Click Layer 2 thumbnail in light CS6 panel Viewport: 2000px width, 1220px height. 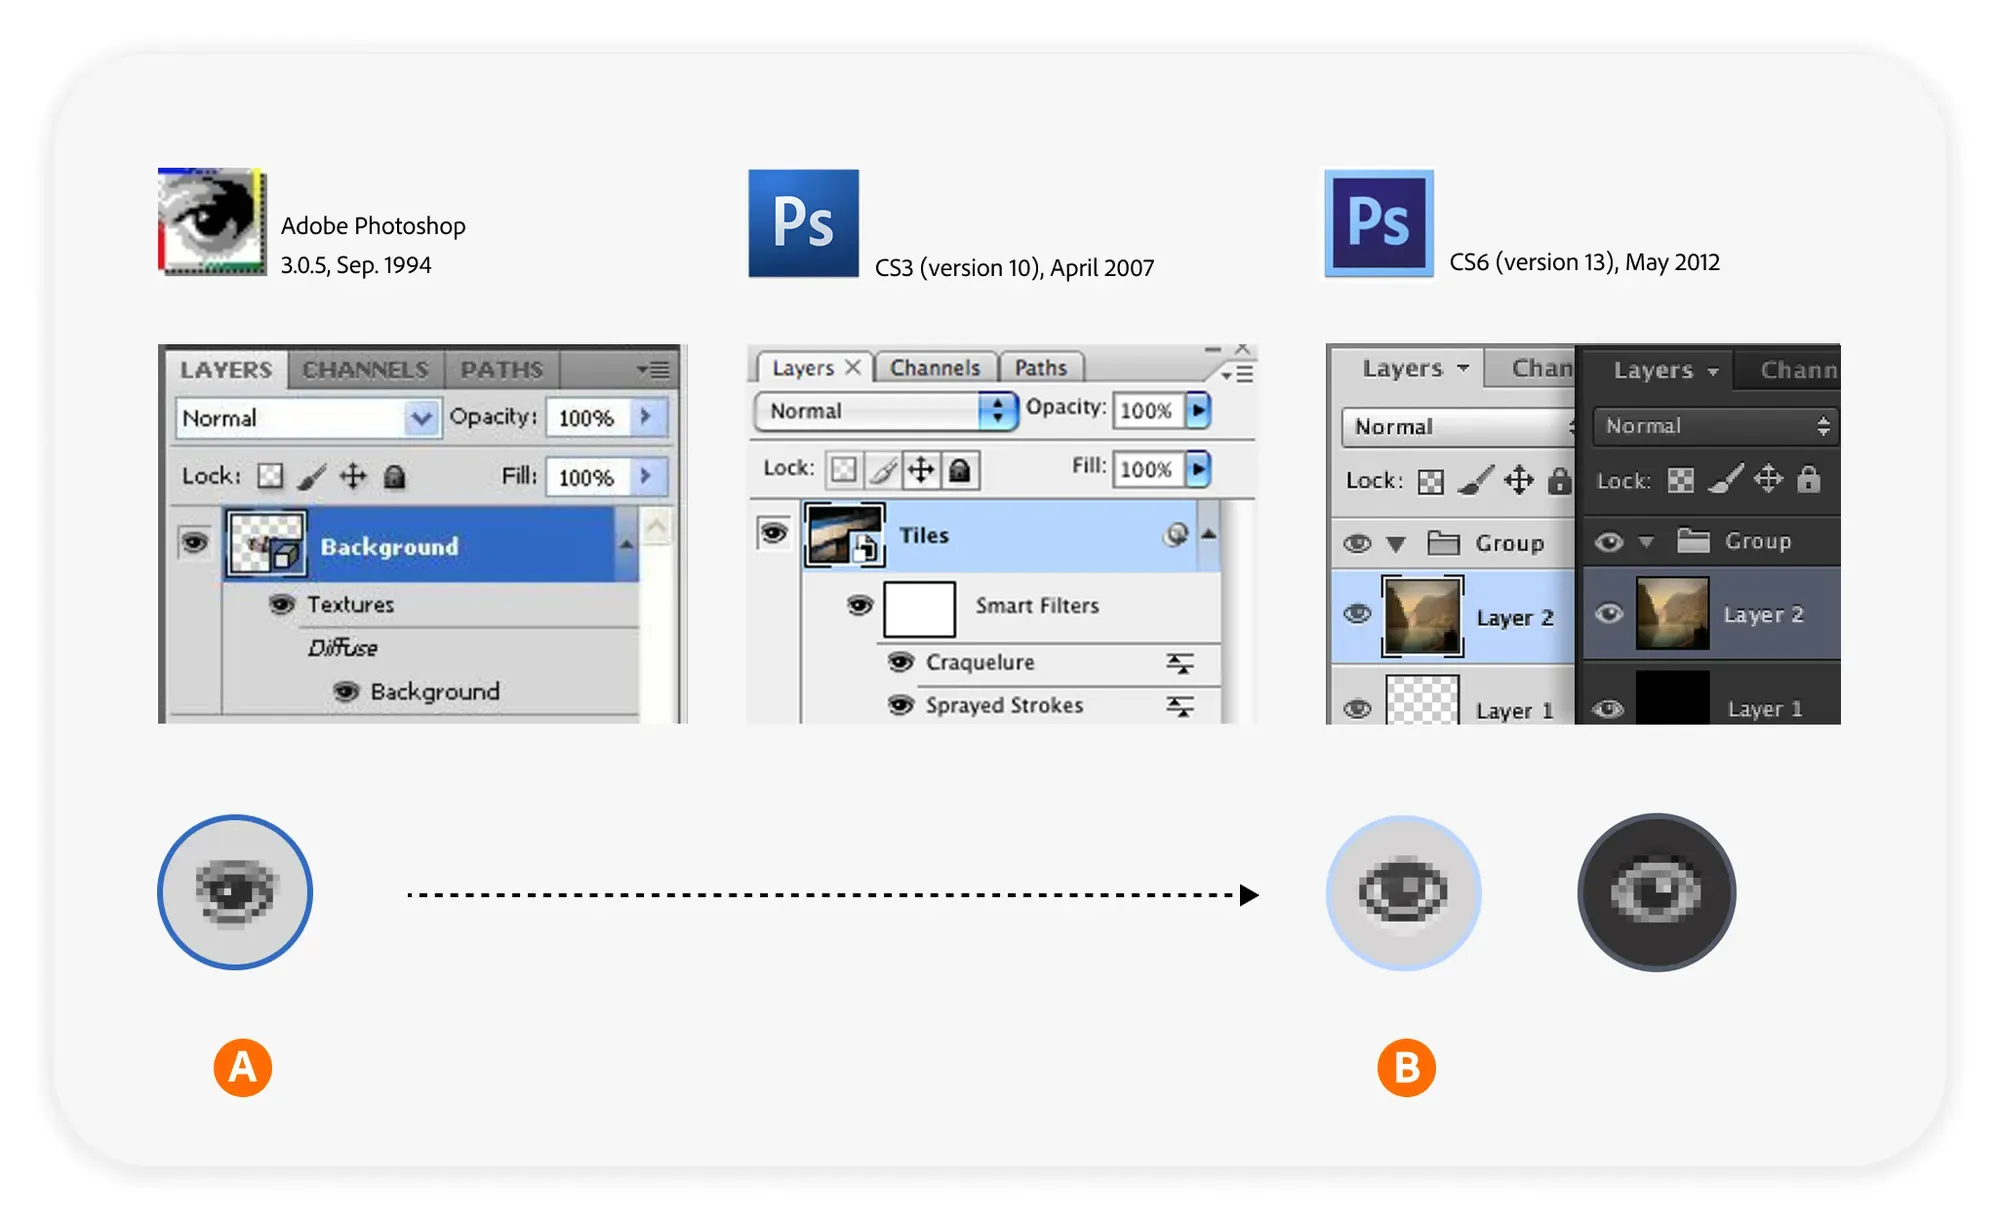[1421, 616]
